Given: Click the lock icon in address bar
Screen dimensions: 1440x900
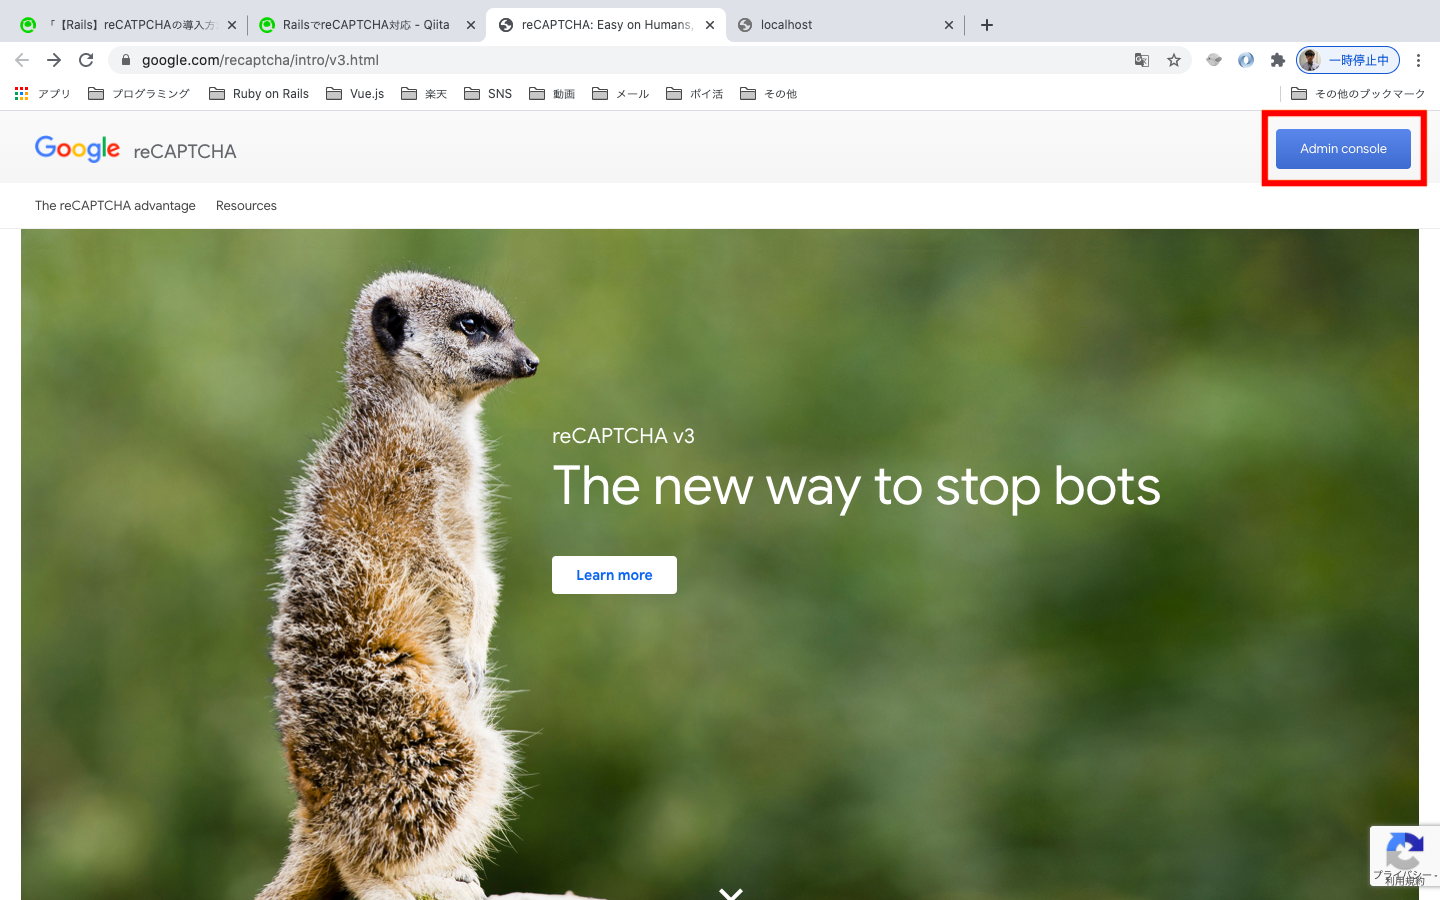Looking at the screenshot, I should (x=126, y=60).
